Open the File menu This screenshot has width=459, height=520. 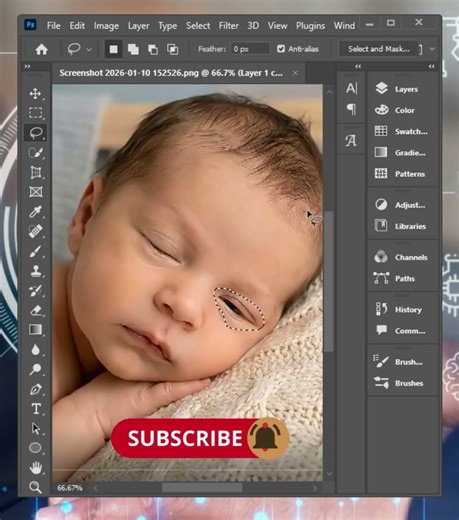click(53, 26)
